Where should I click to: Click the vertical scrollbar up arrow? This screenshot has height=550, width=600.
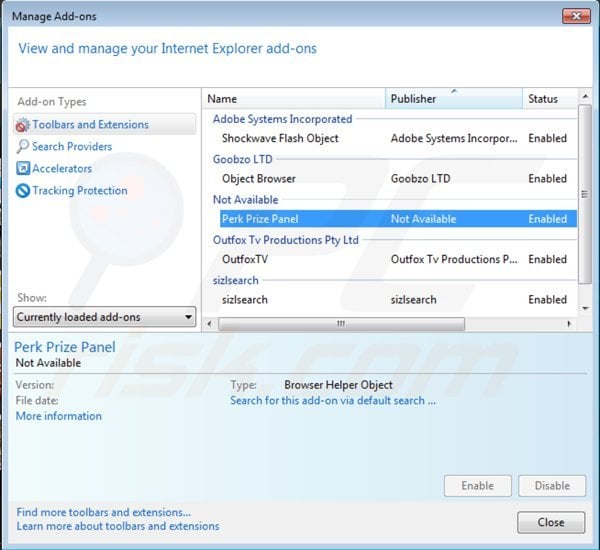(x=585, y=96)
